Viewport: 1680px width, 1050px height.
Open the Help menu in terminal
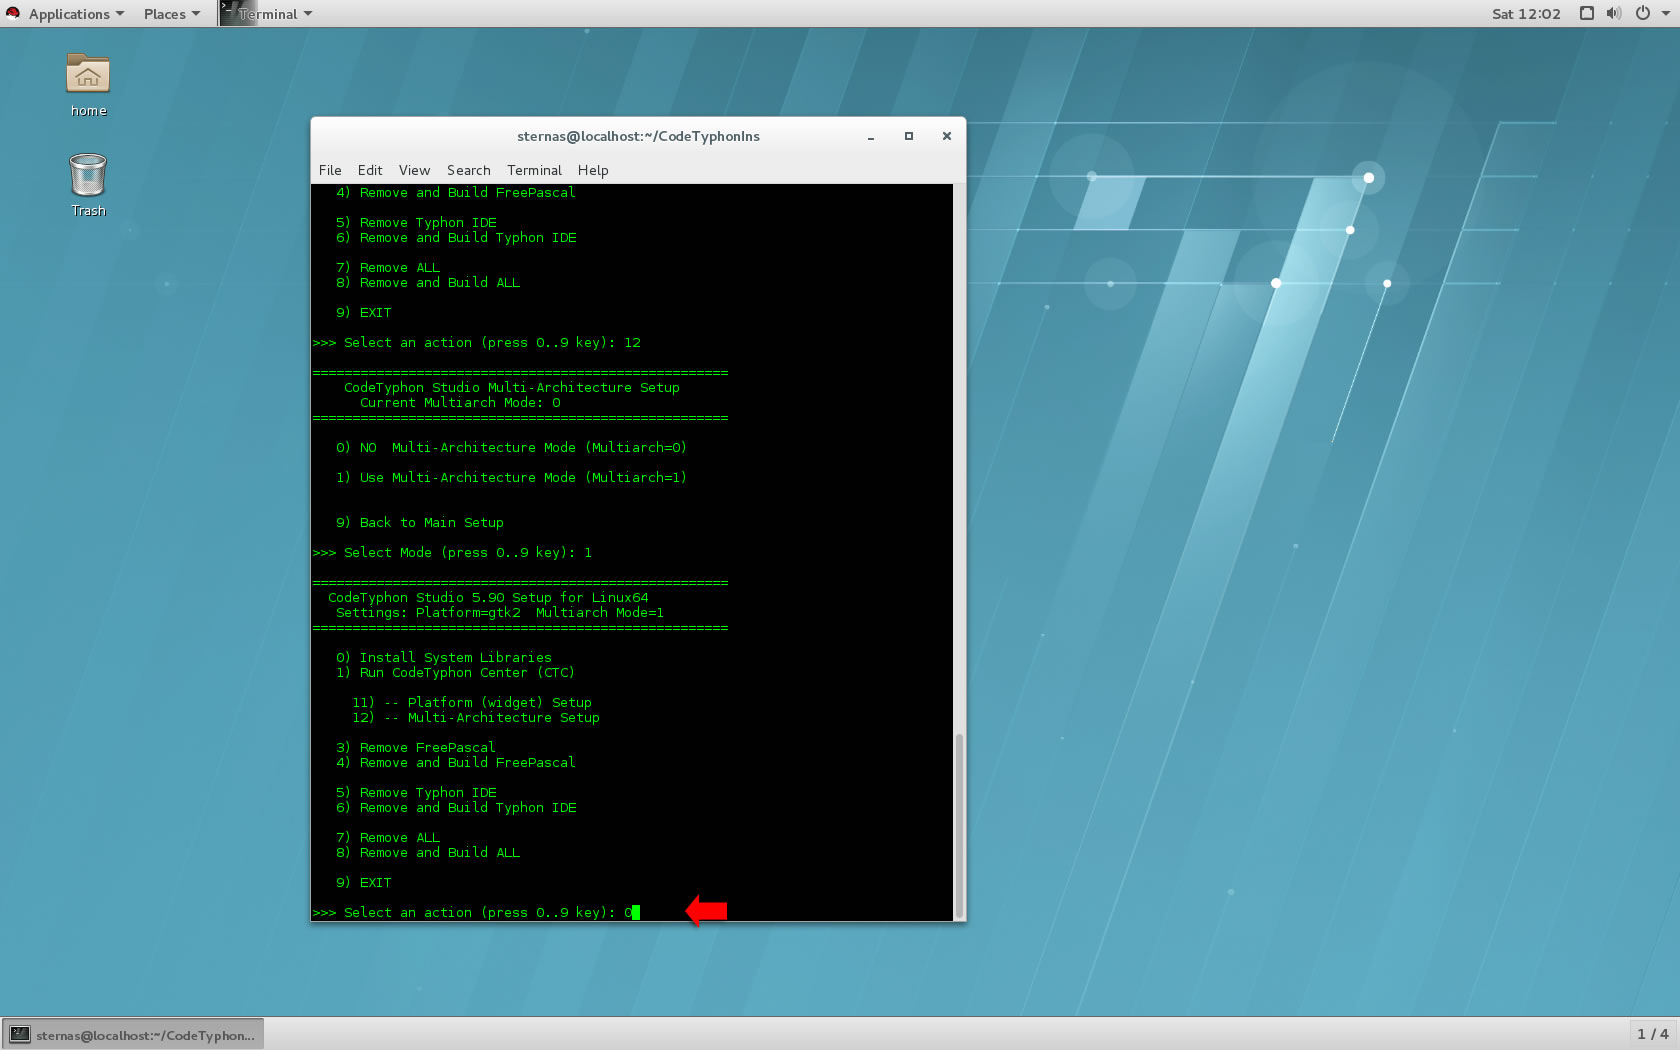pos(593,170)
